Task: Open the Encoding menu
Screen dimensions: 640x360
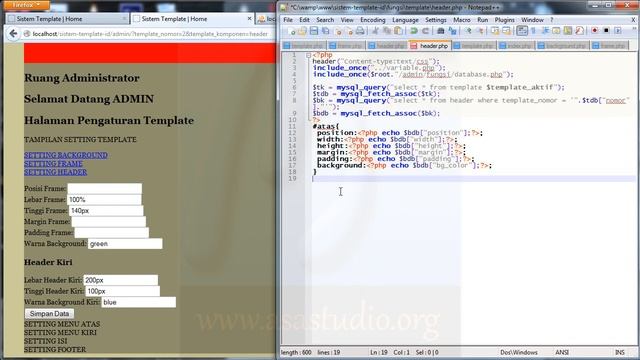Action: (372, 20)
